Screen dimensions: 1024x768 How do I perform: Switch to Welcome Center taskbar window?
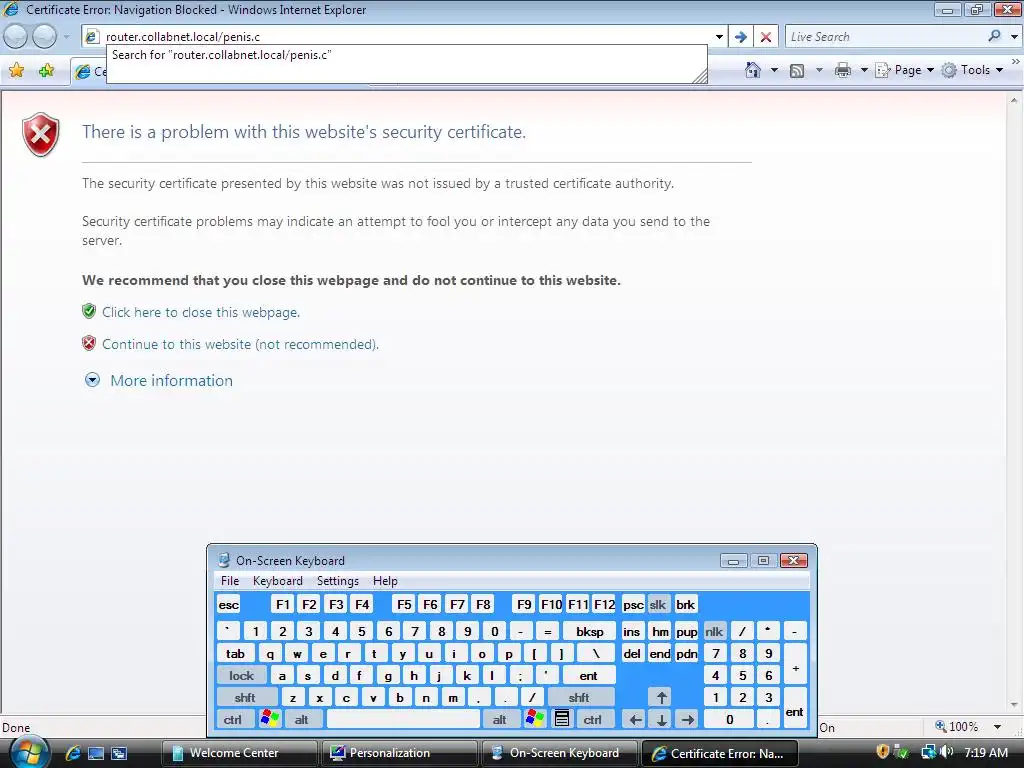(x=239, y=753)
